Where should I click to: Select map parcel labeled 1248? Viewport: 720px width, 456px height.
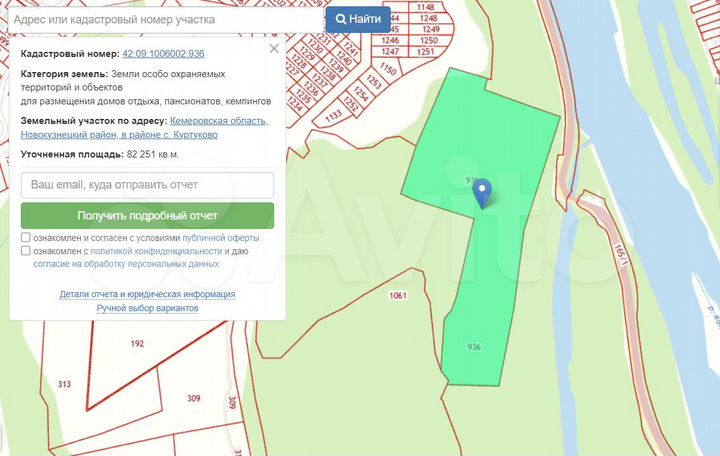(428, 18)
